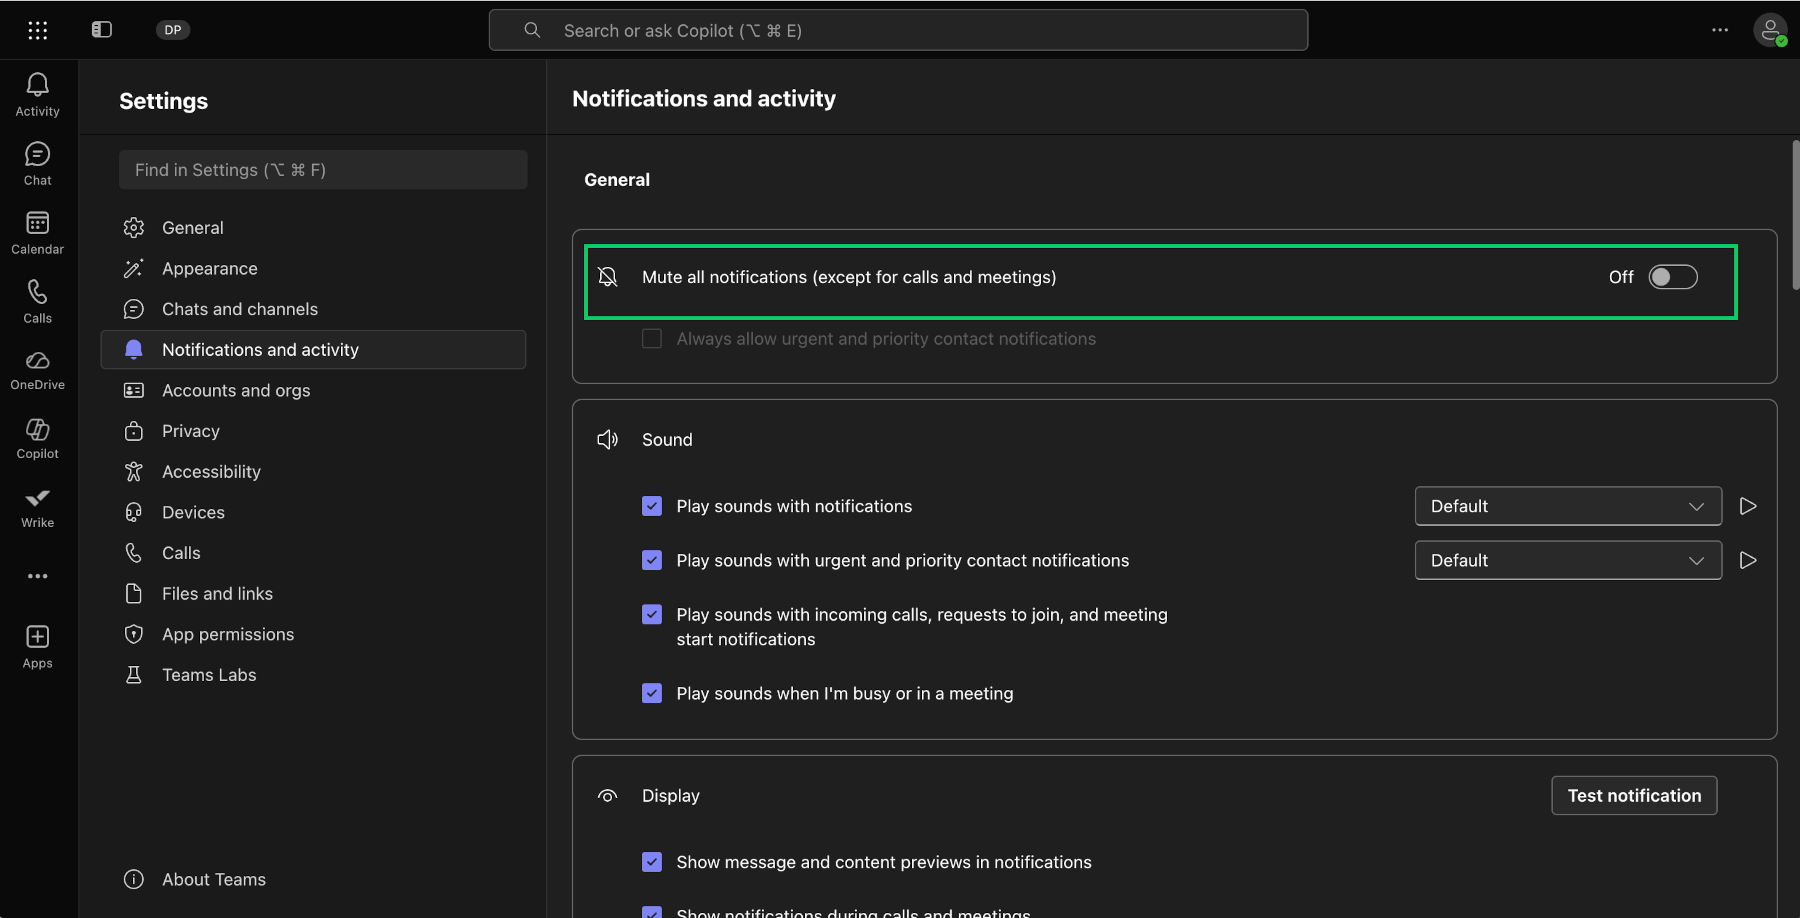1800x918 pixels.
Task: Uncheck Play sounds with notifications
Action: tap(652, 506)
